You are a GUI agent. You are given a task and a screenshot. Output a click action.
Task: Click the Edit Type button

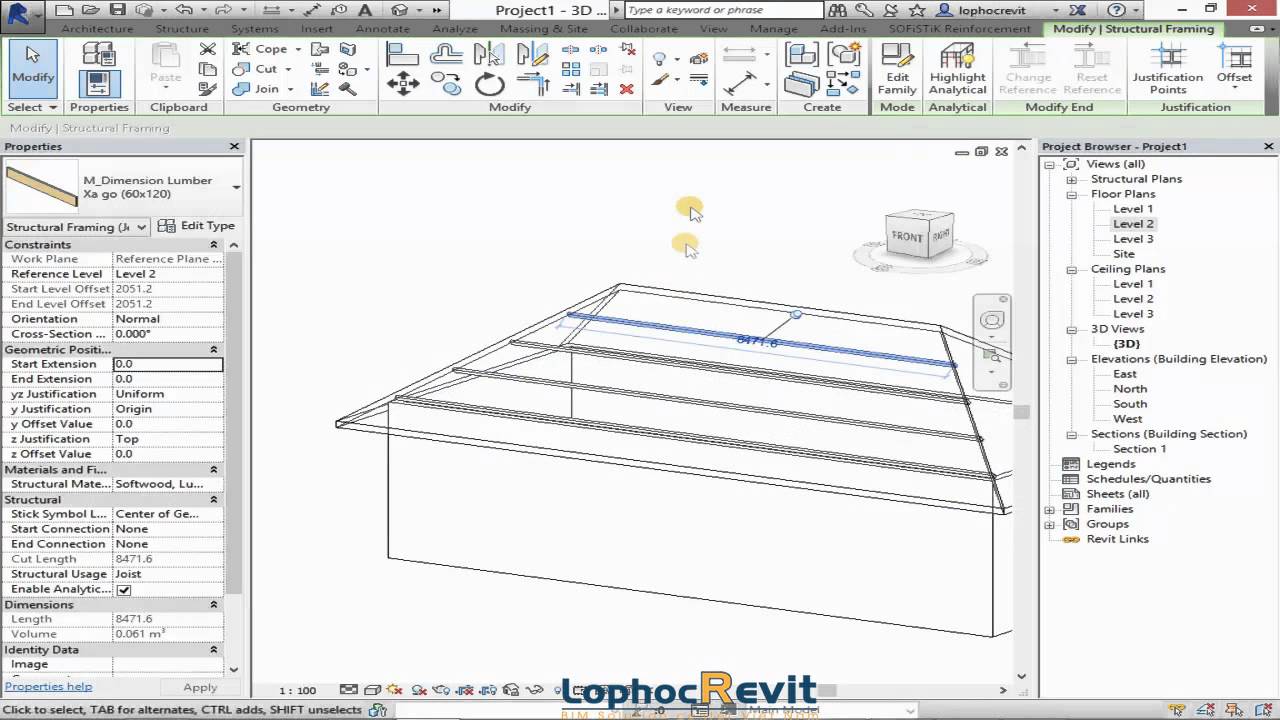pos(197,226)
